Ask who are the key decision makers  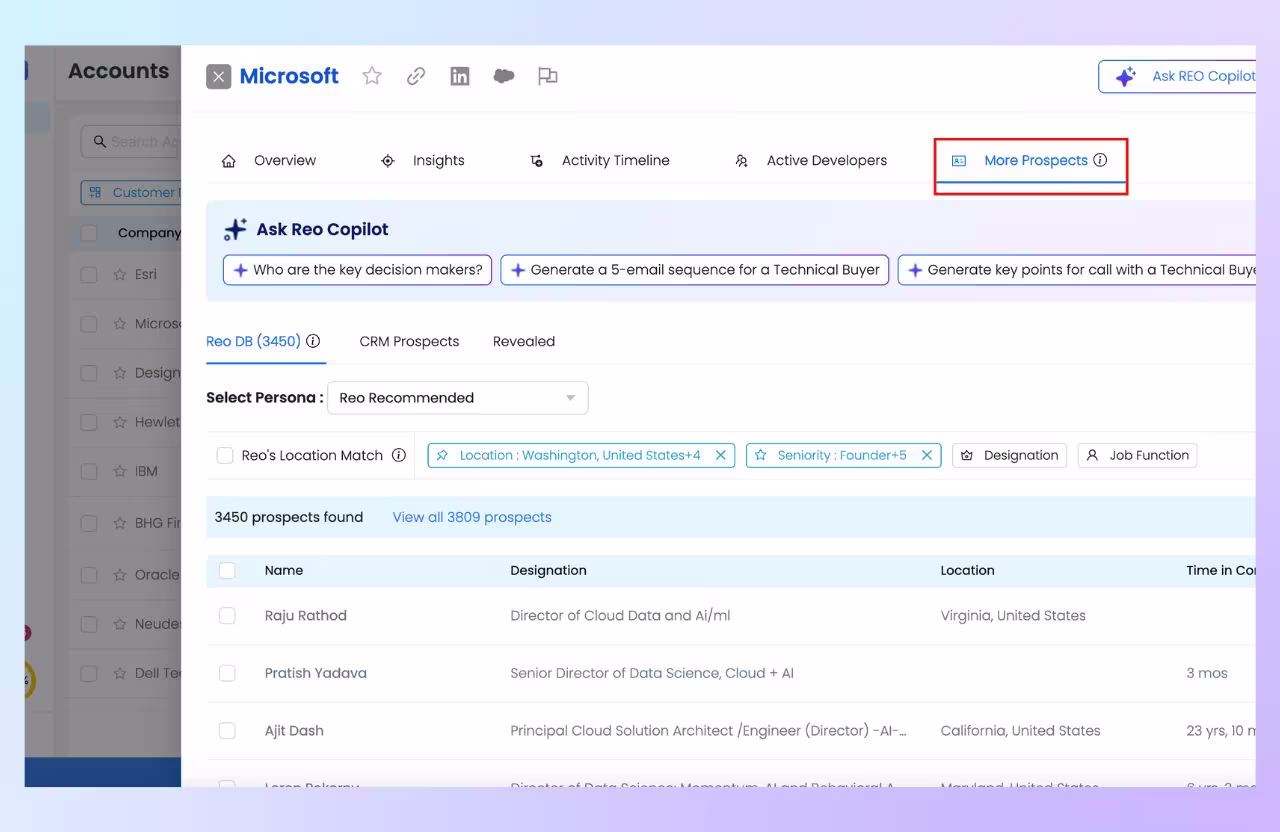(357, 270)
